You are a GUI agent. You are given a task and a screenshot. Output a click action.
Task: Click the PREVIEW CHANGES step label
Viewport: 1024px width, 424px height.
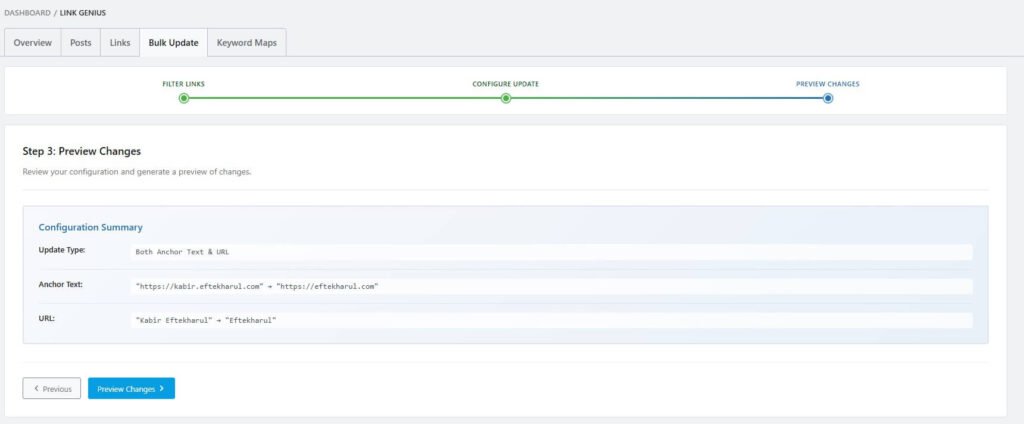click(x=827, y=84)
